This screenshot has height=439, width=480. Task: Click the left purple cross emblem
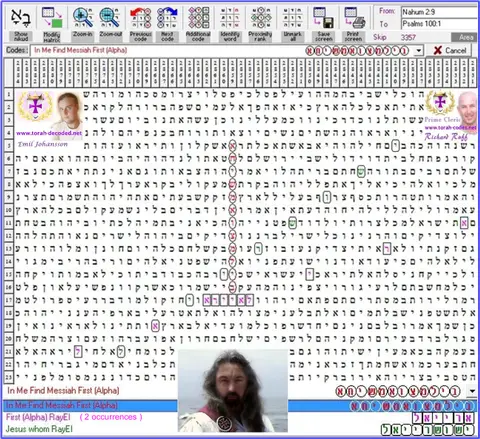pyautogui.click(x=35, y=106)
